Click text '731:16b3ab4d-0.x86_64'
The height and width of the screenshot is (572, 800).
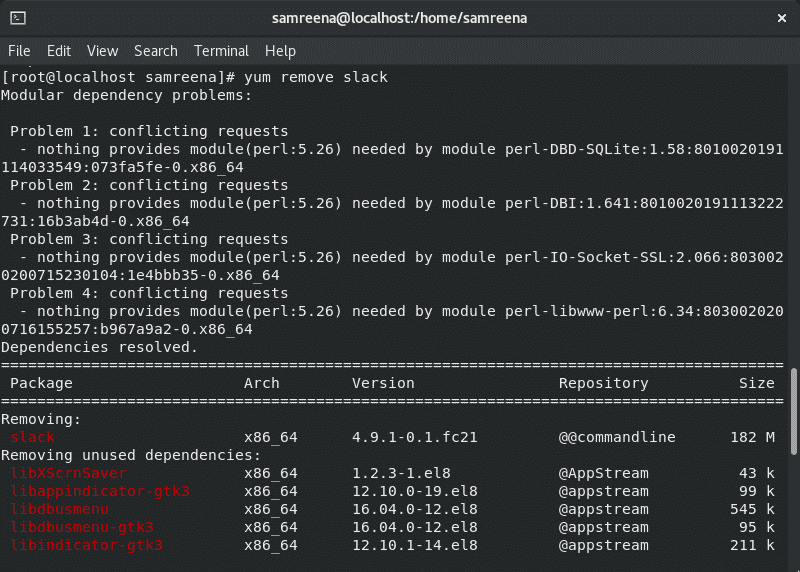[95, 221]
